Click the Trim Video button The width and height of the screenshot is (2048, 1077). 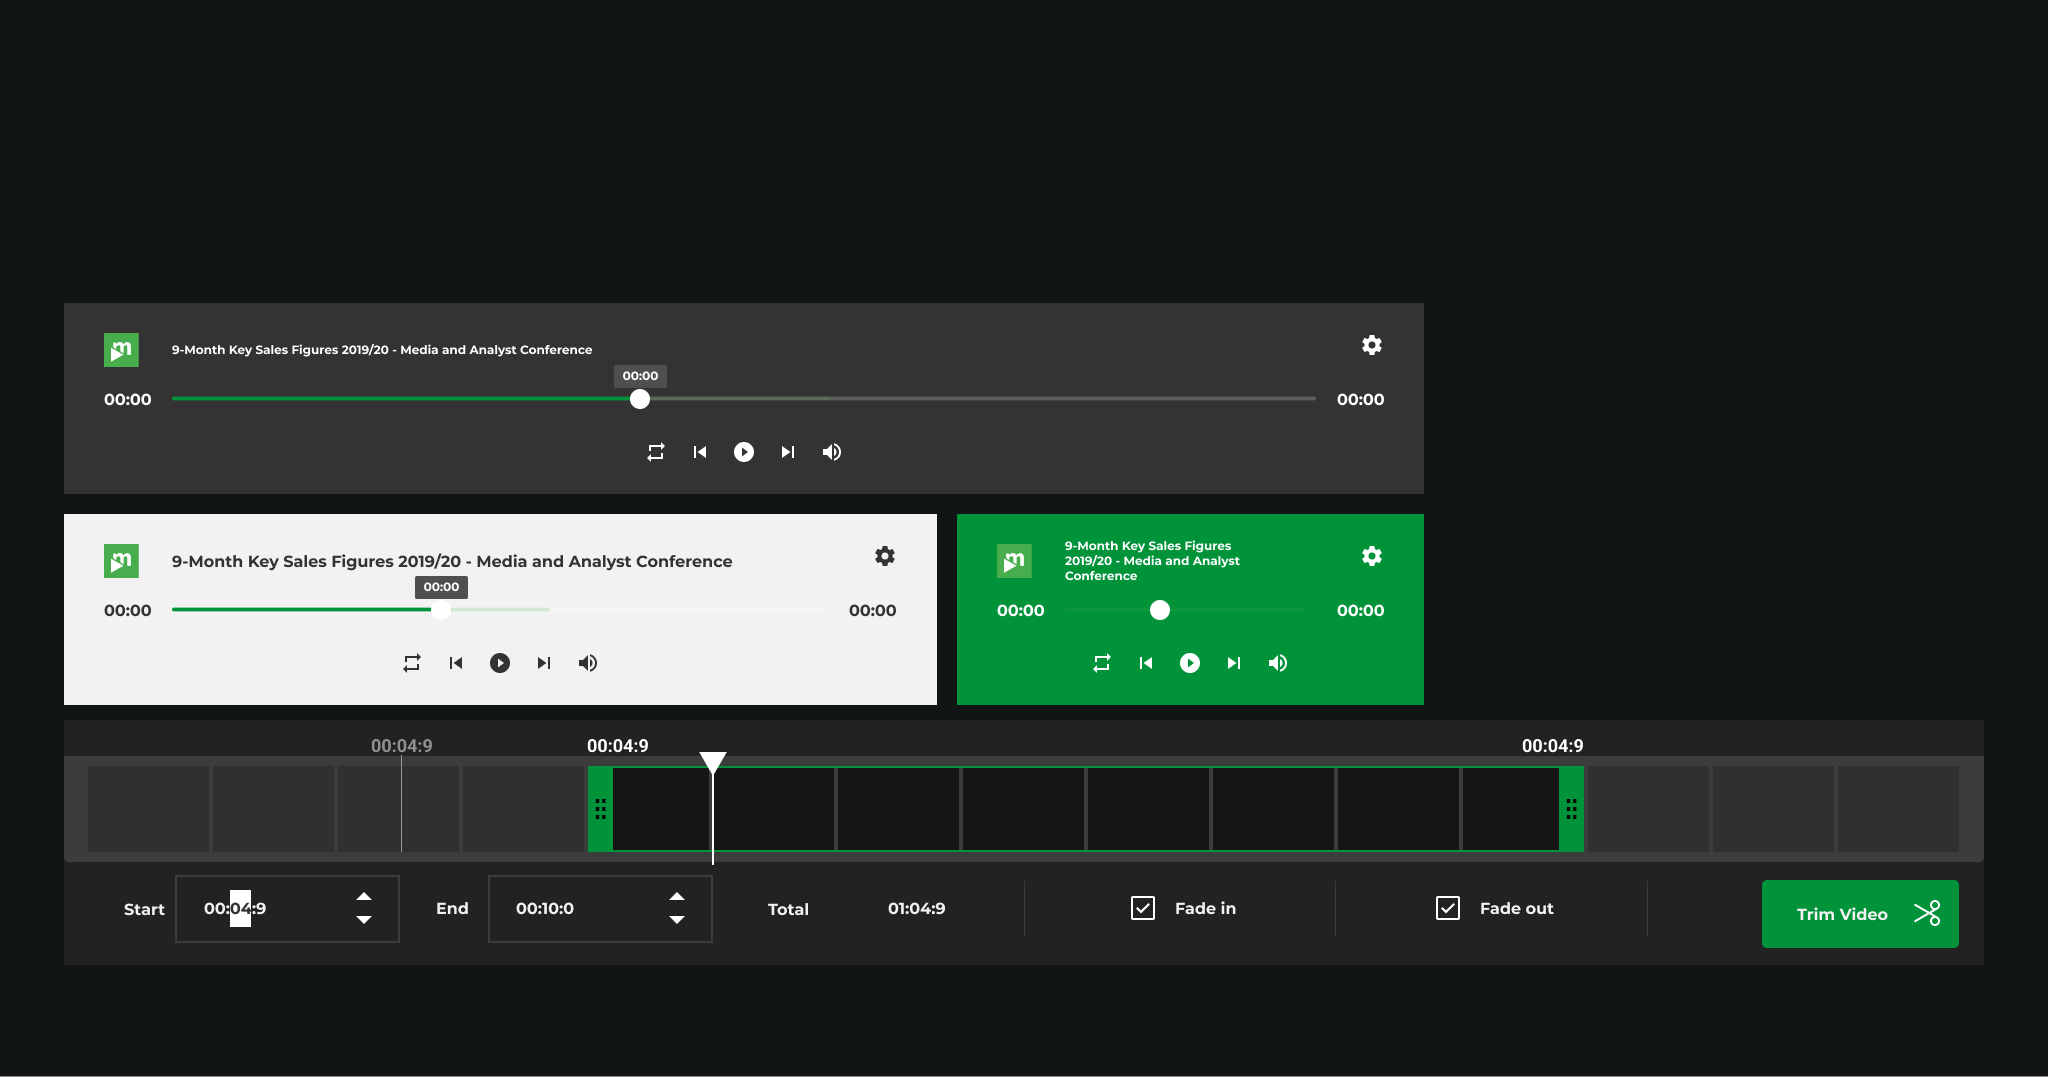1860,914
